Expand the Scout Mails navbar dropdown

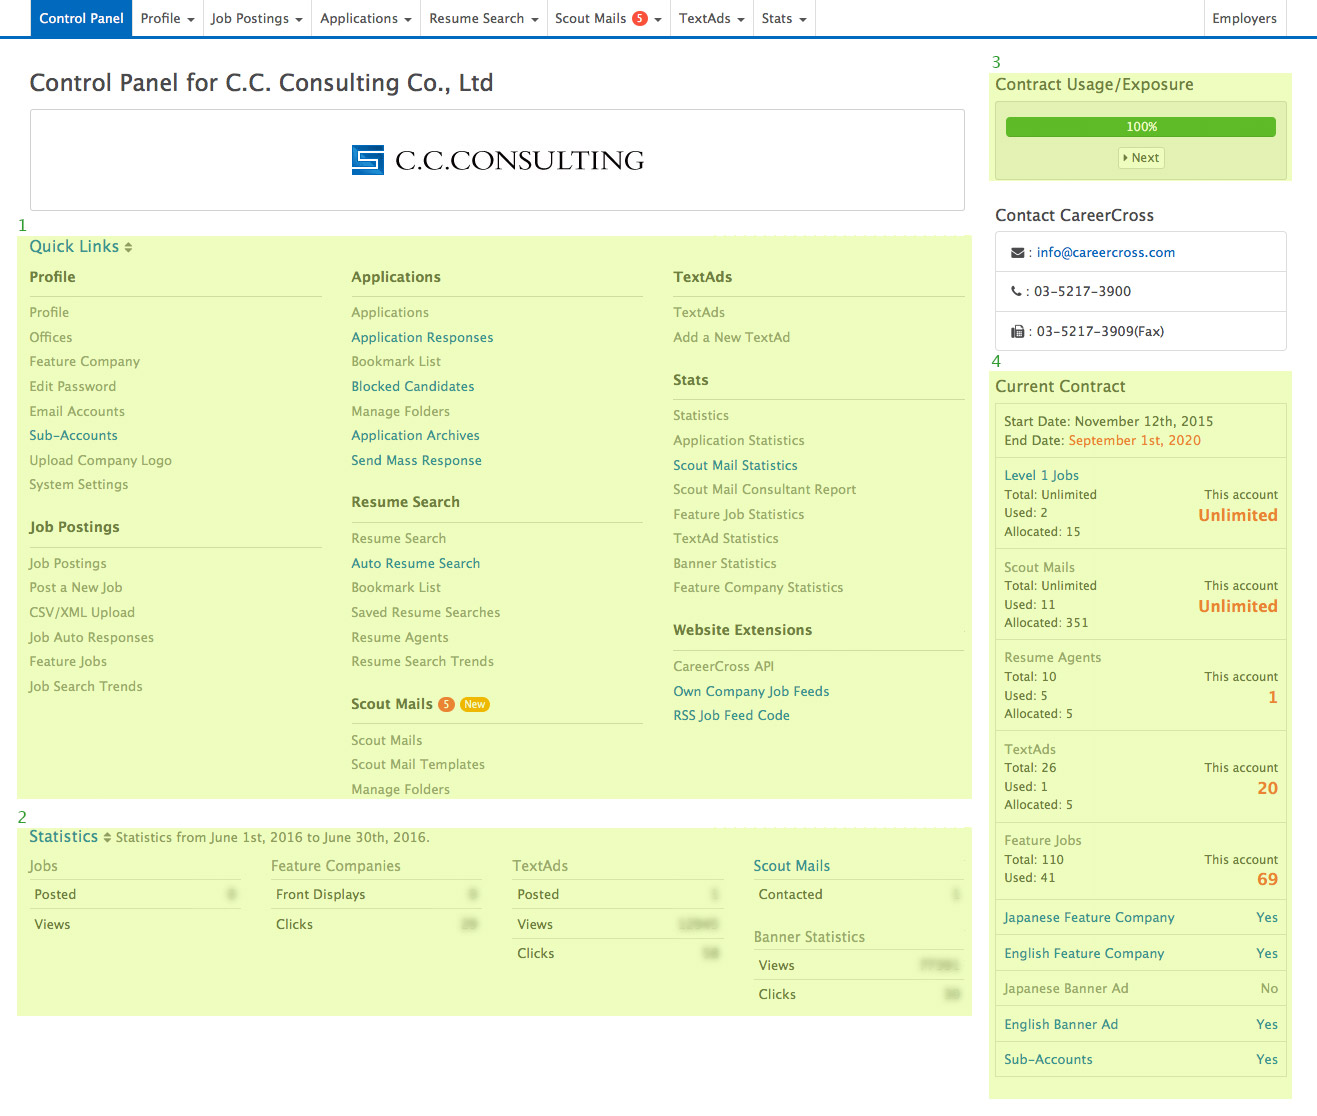(608, 18)
